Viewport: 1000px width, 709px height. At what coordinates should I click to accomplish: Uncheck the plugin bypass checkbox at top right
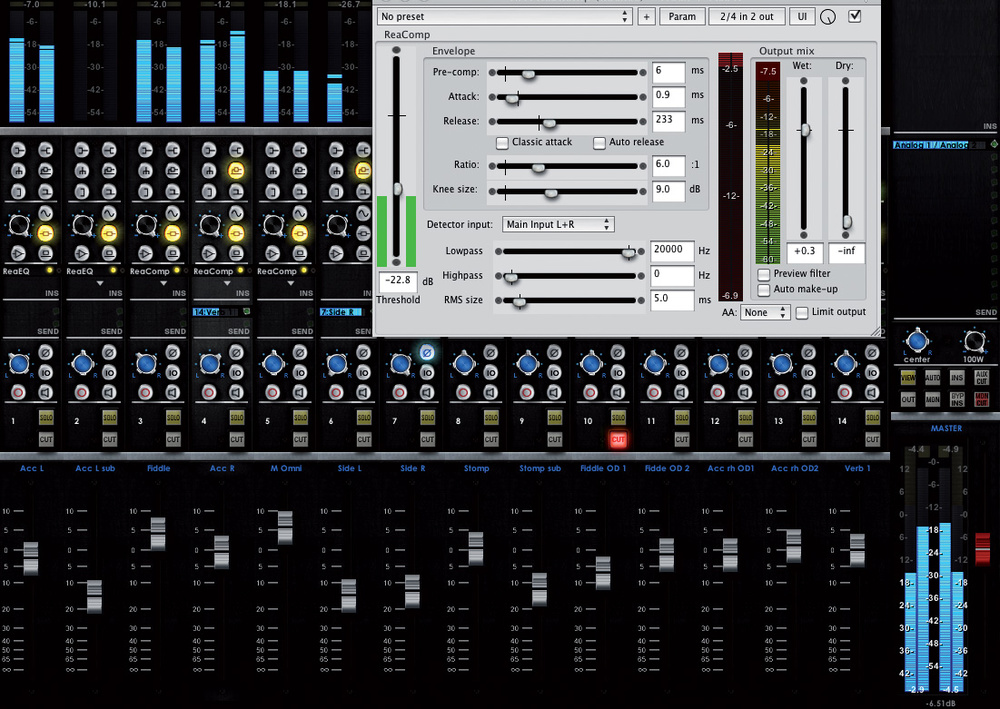(855, 16)
